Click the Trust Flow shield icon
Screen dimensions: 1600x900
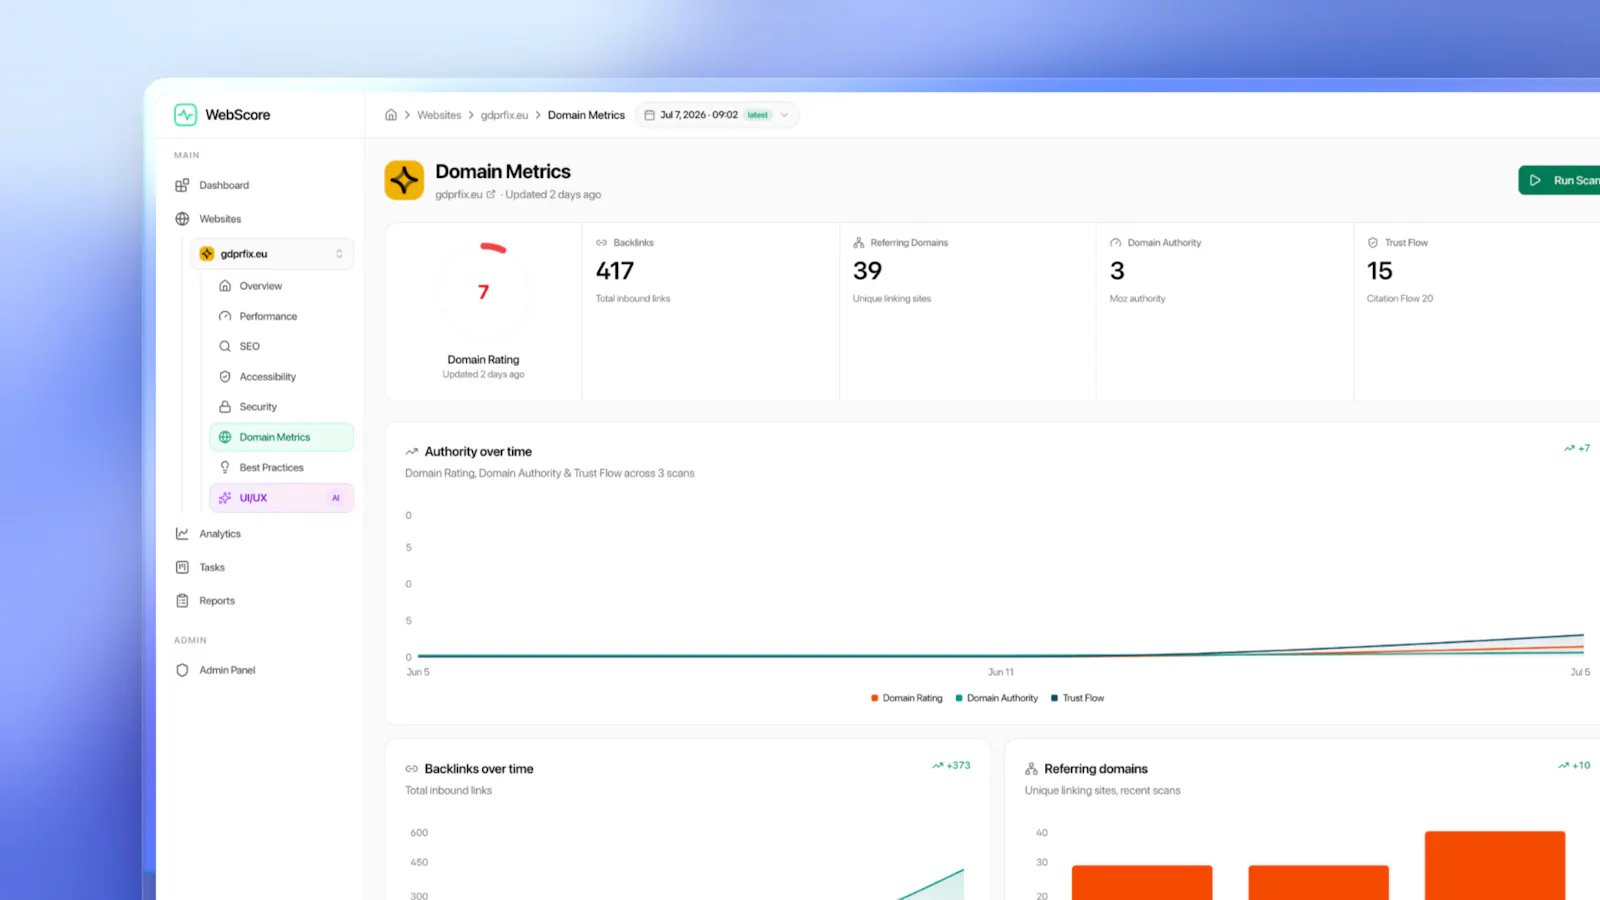pyautogui.click(x=1373, y=243)
